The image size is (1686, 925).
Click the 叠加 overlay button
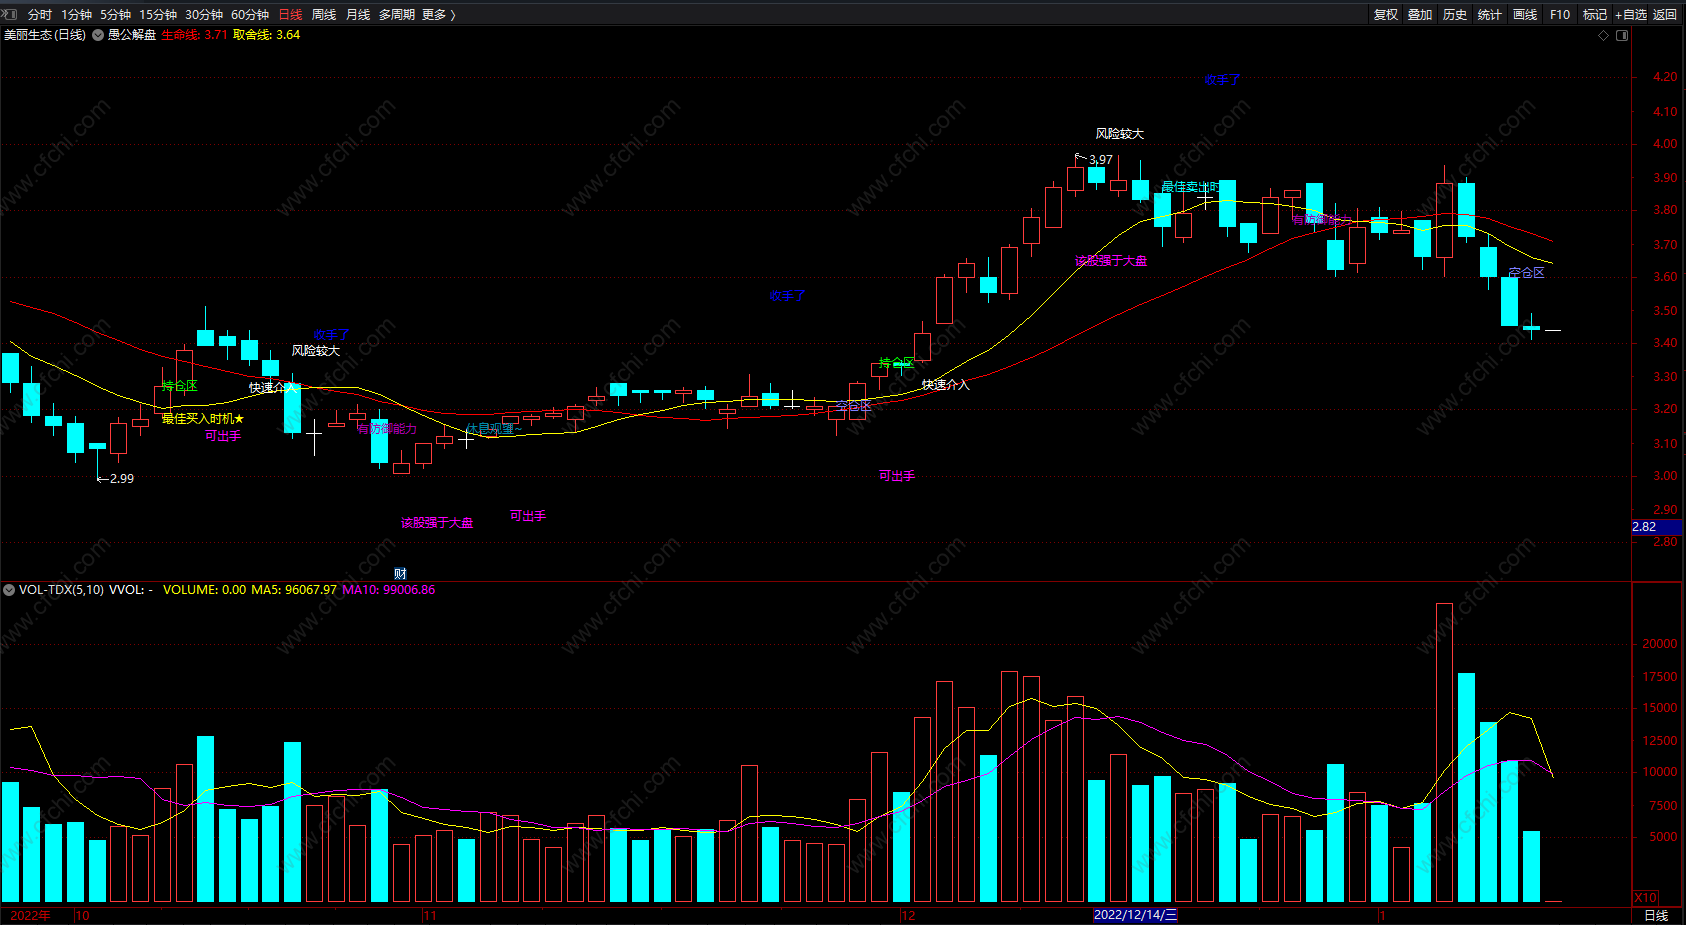1420,14
